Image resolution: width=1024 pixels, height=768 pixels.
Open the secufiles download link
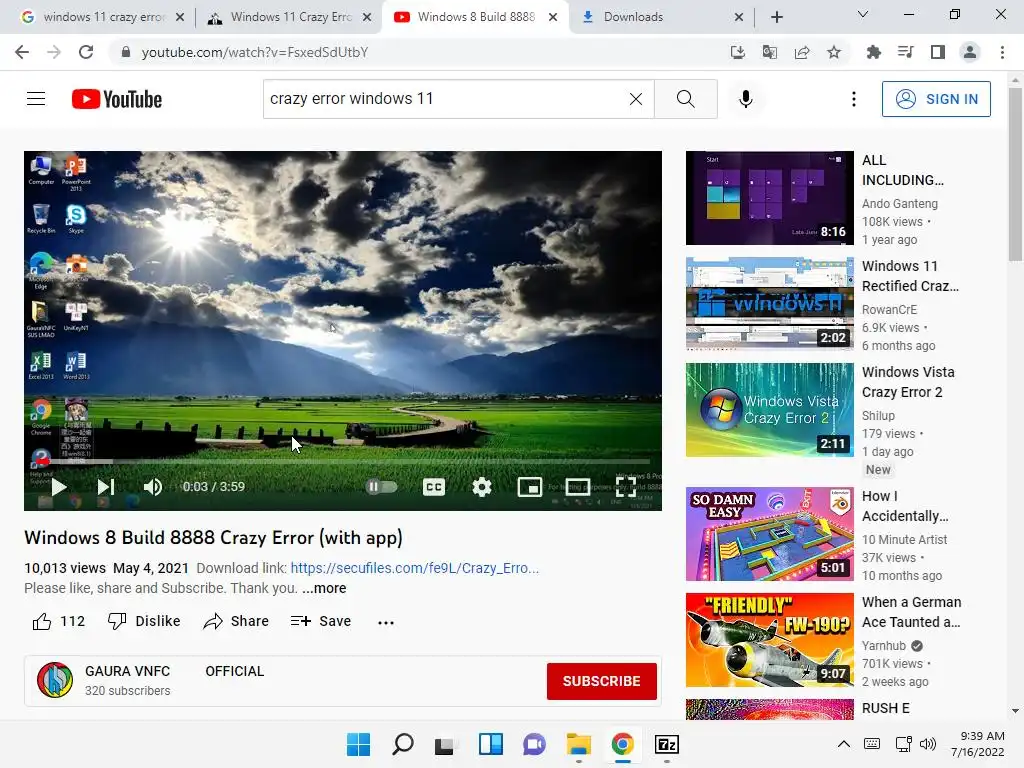pyautogui.click(x=415, y=568)
